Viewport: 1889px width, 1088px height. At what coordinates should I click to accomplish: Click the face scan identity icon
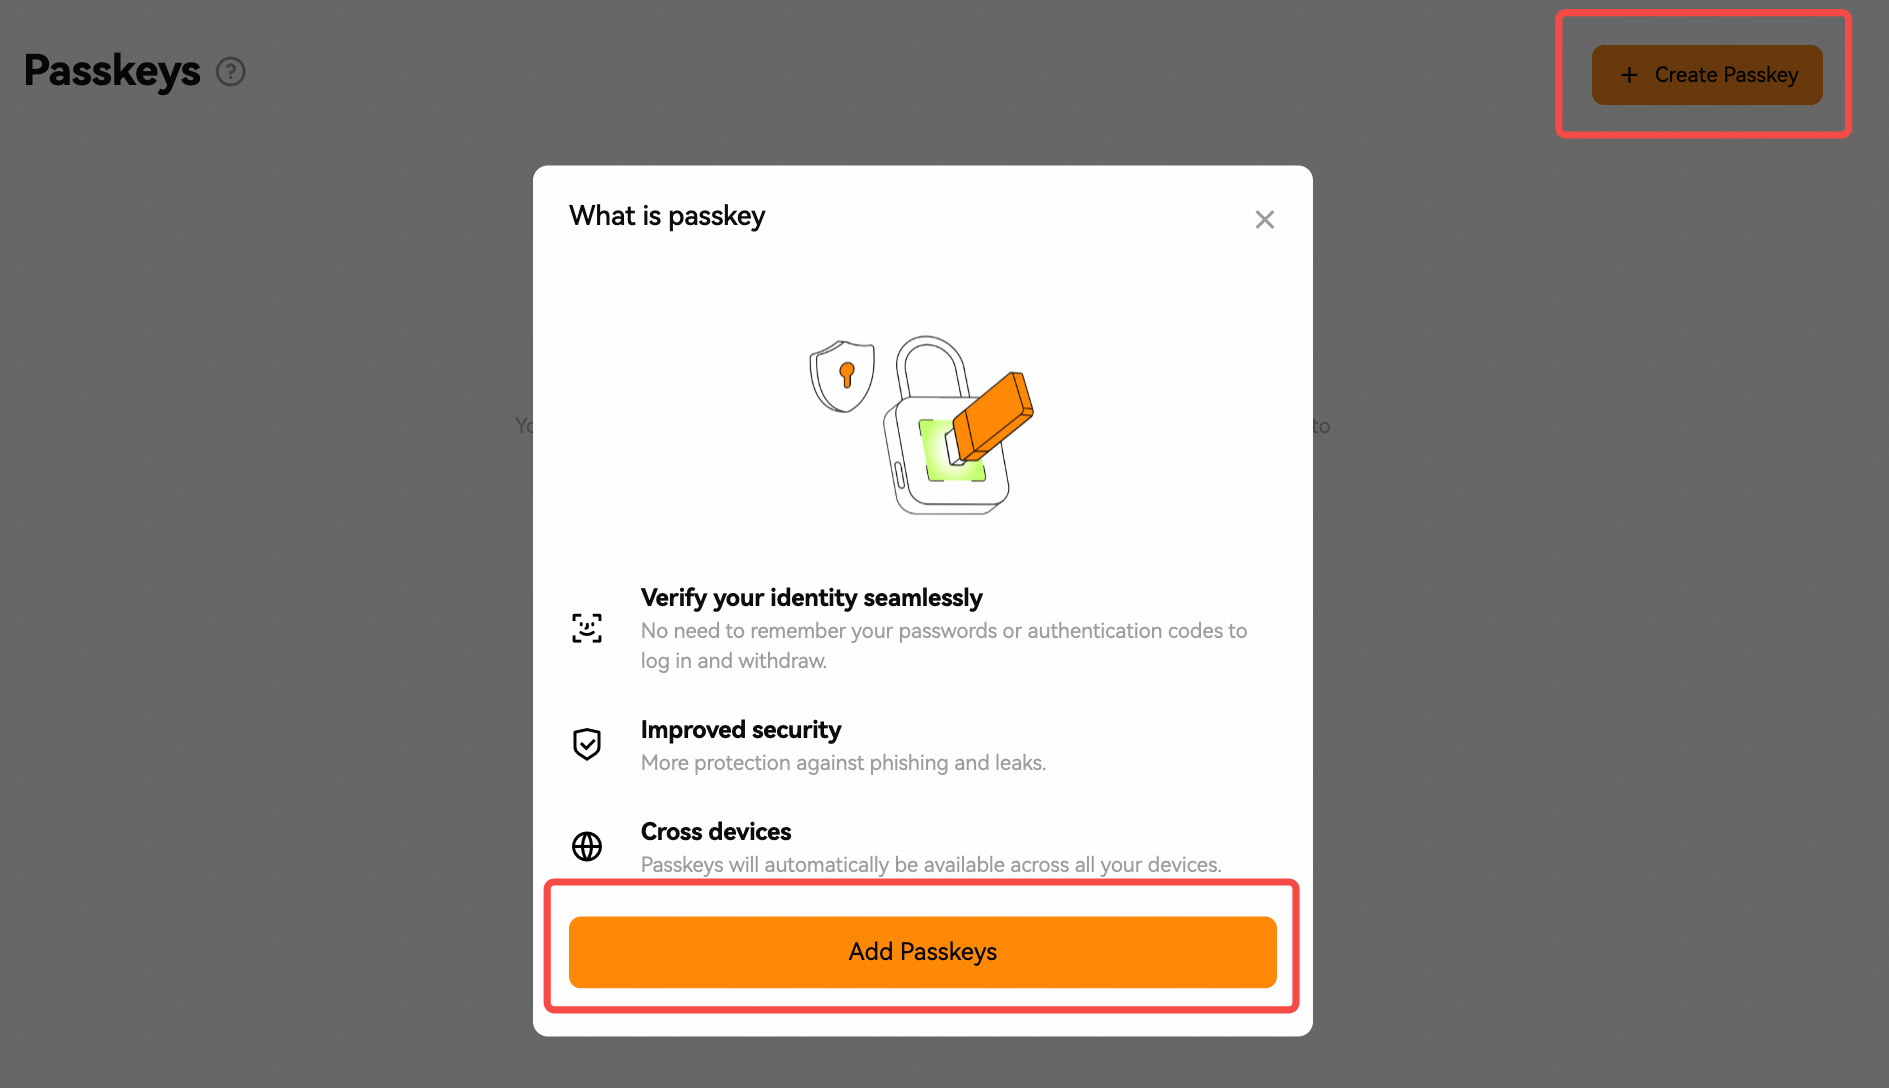pos(587,628)
